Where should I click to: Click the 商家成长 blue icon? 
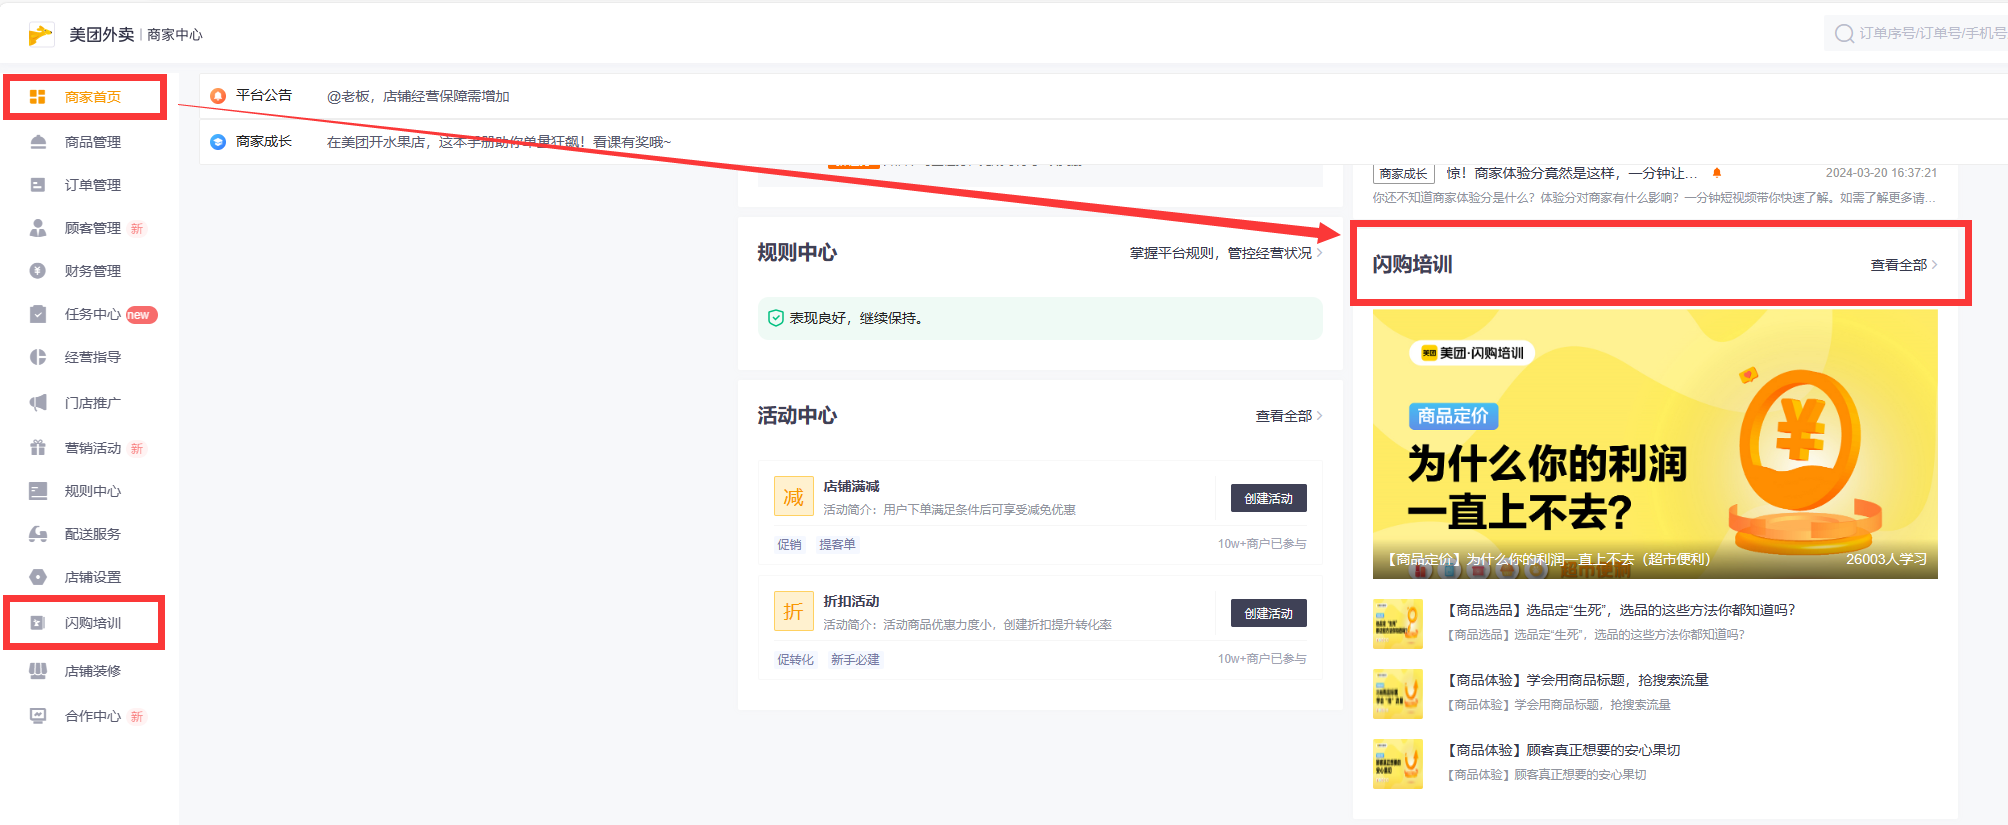pyautogui.click(x=218, y=142)
